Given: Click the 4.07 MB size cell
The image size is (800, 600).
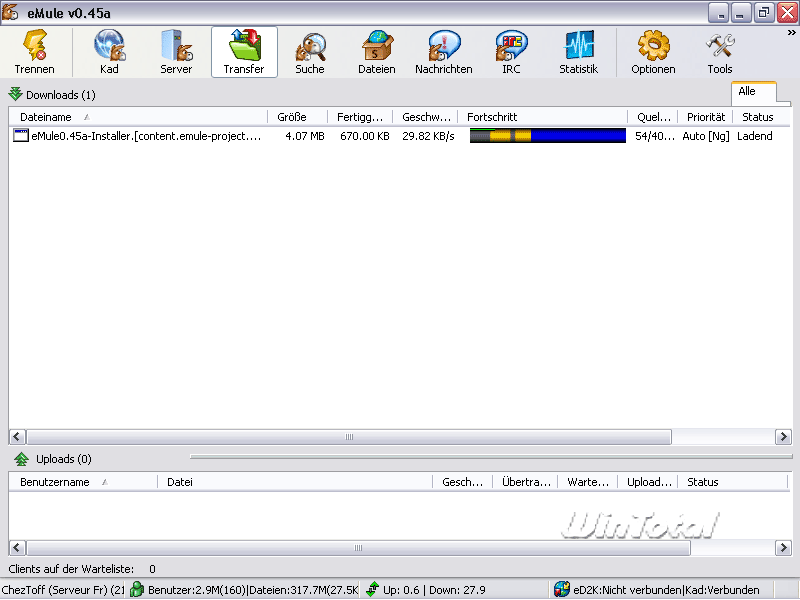Looking at the screenshot, I should [x=305, y=136].
